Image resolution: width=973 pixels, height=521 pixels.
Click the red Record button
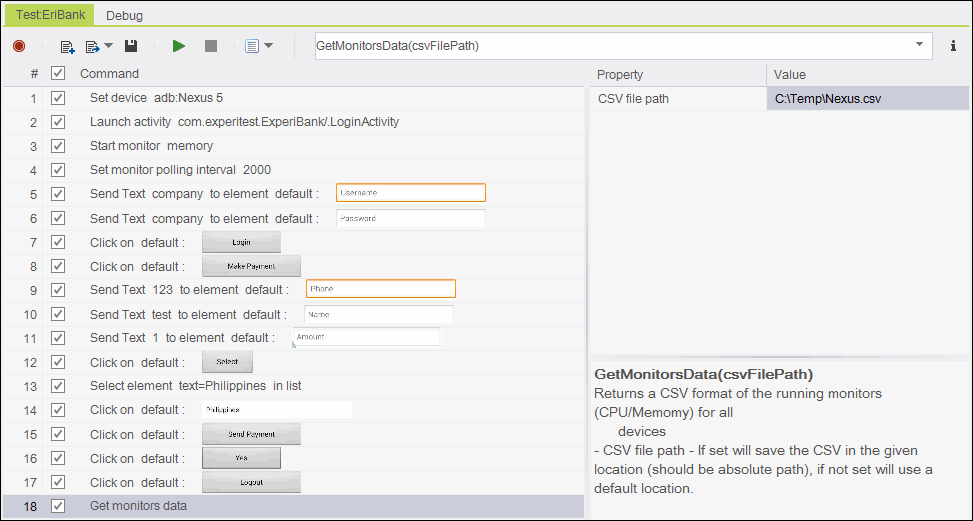pos(19,46)
